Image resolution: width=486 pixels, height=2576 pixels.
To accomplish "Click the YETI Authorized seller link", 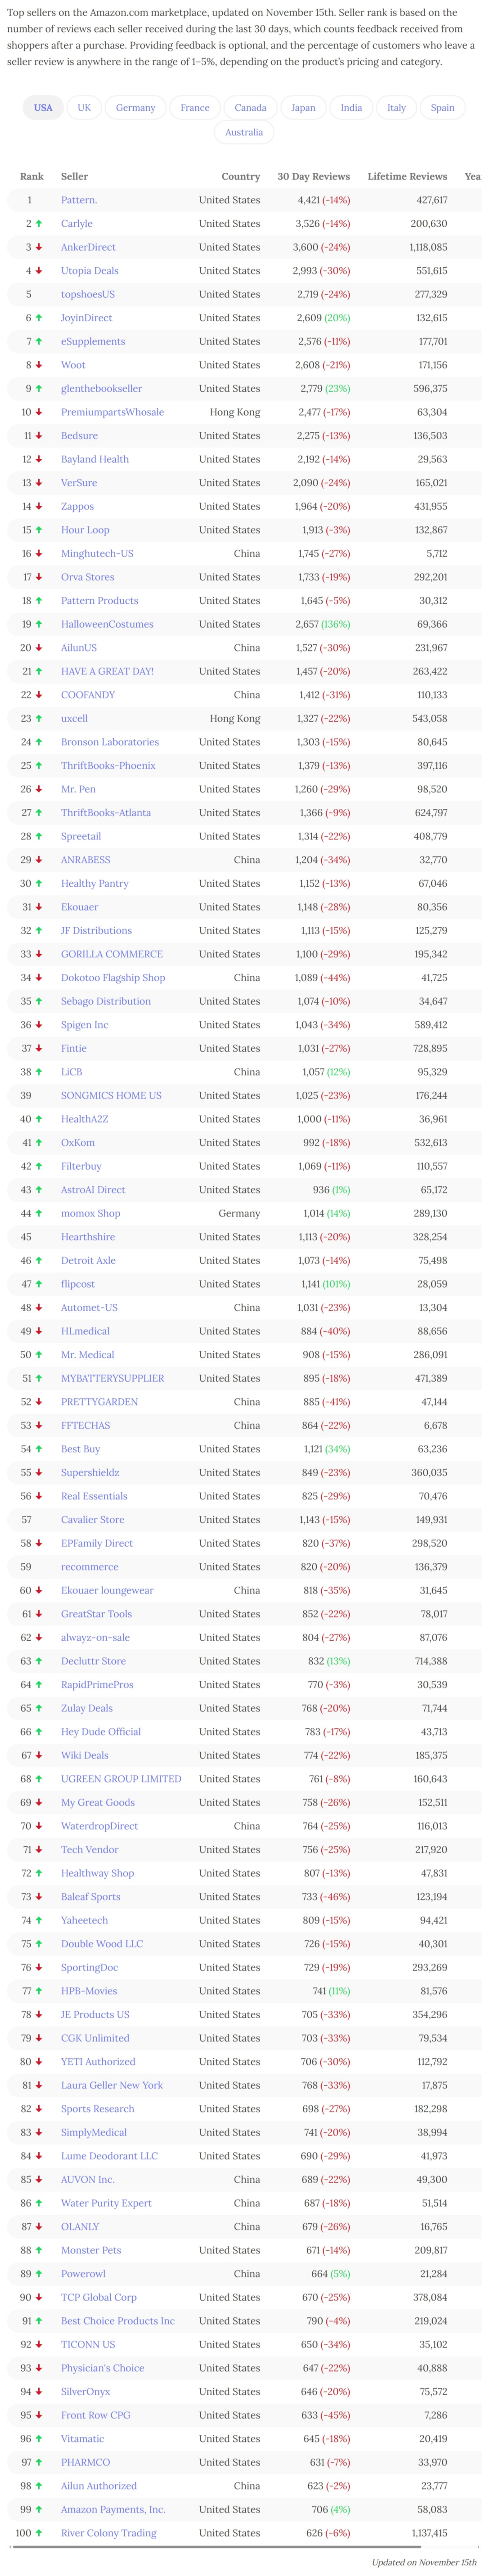I will pos(98,2062).
